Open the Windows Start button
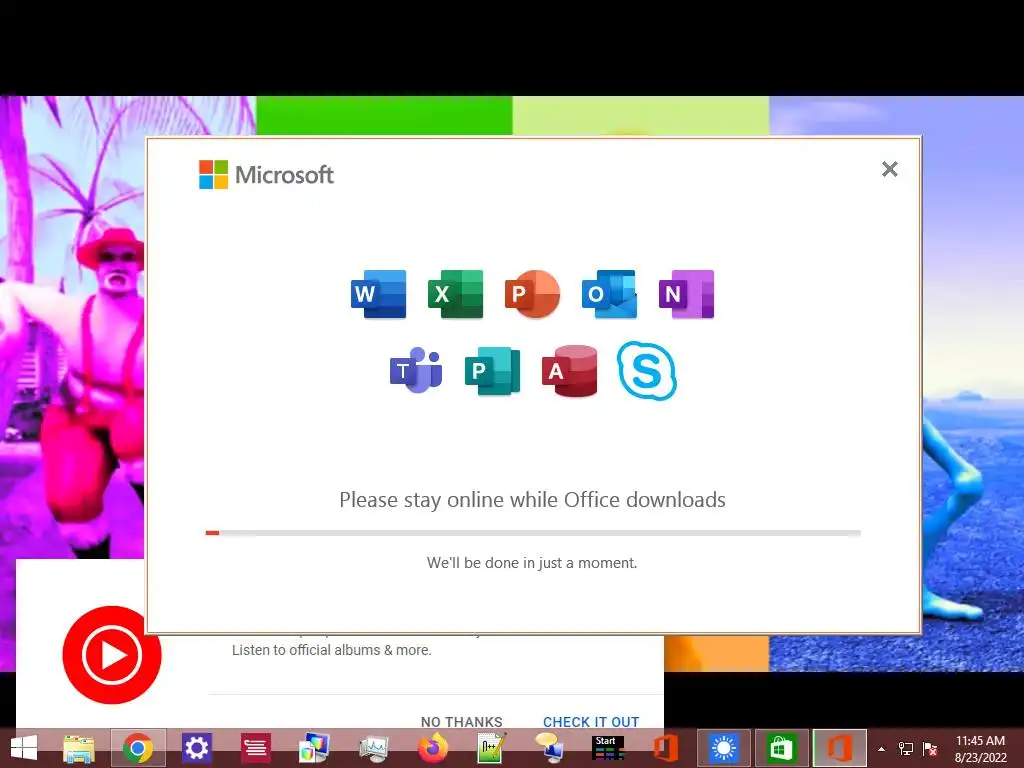1024x768 pixels. click(x=24, y=748)
